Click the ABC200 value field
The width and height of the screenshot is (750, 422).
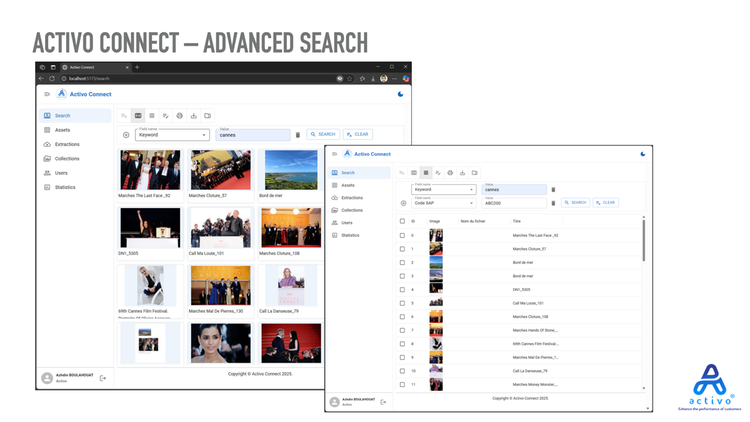click(514, 203)
